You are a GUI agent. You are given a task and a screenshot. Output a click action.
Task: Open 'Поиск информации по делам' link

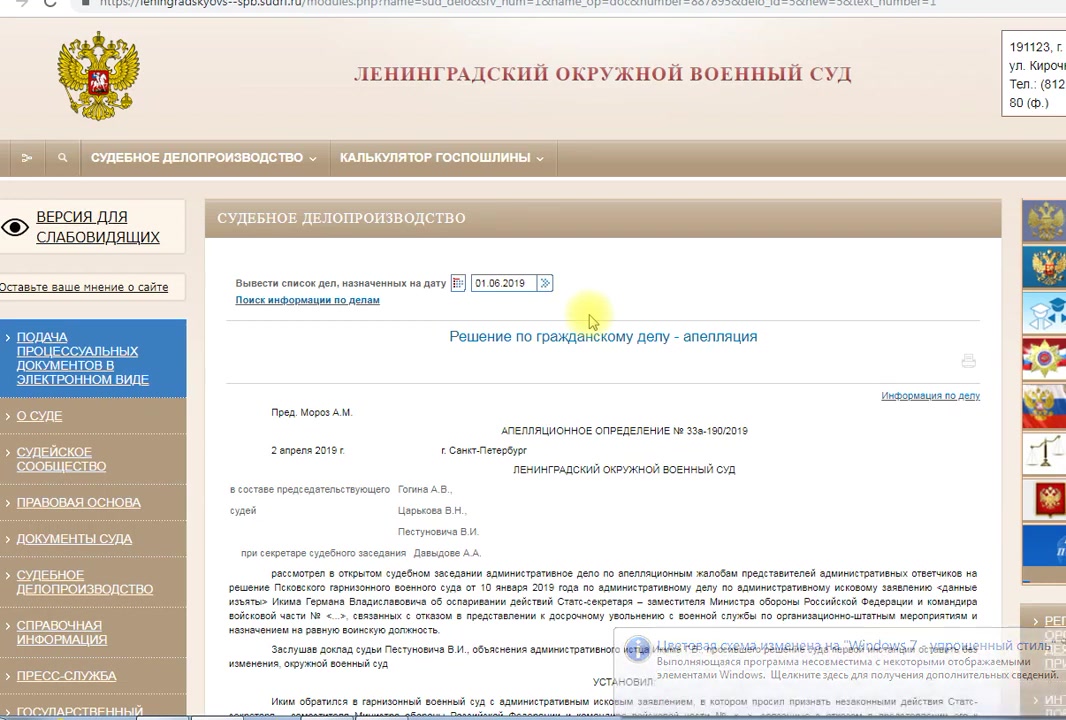click(307, 300)
